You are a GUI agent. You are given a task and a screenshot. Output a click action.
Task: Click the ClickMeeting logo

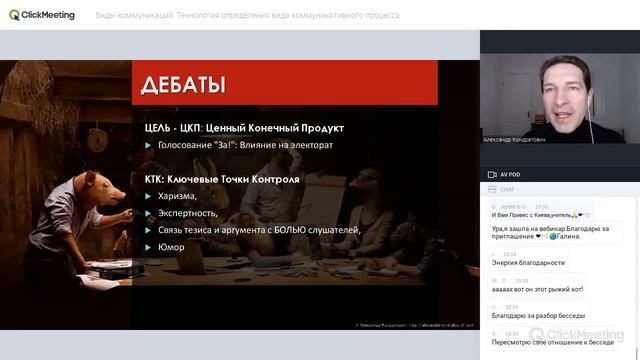click(42, 15)
